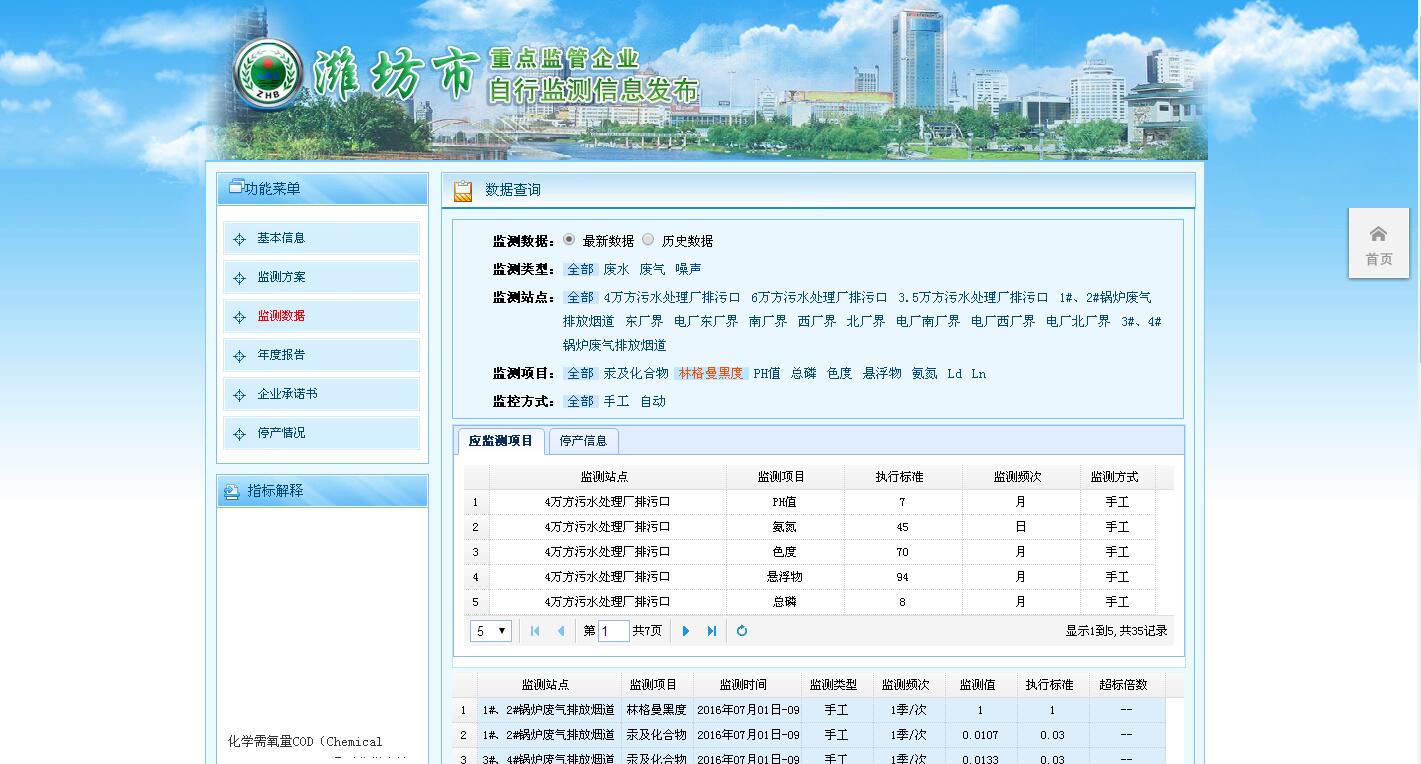
Task: Select the 历史数据 radio button
Action: coord(648,240)
